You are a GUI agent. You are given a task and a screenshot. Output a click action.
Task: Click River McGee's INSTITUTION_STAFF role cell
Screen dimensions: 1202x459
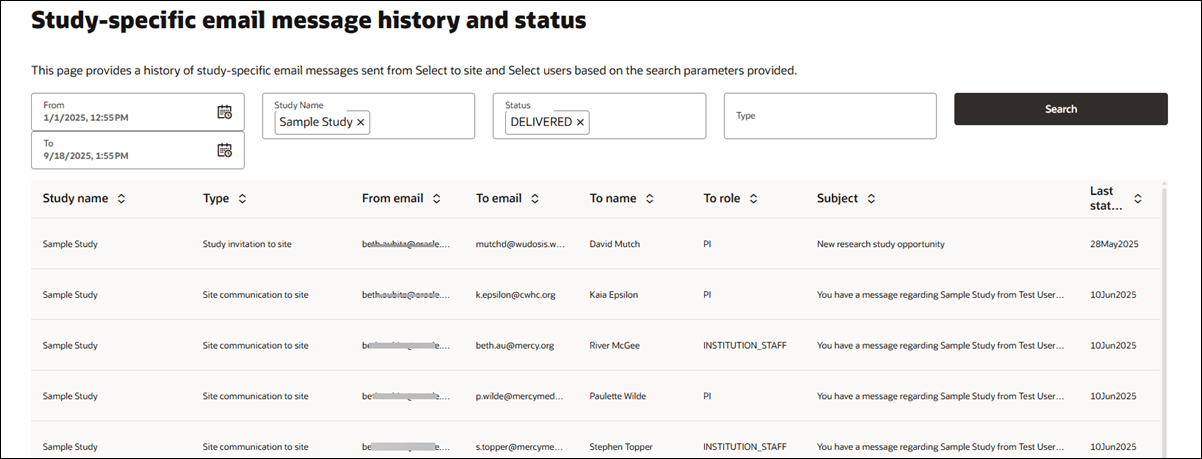745,345
